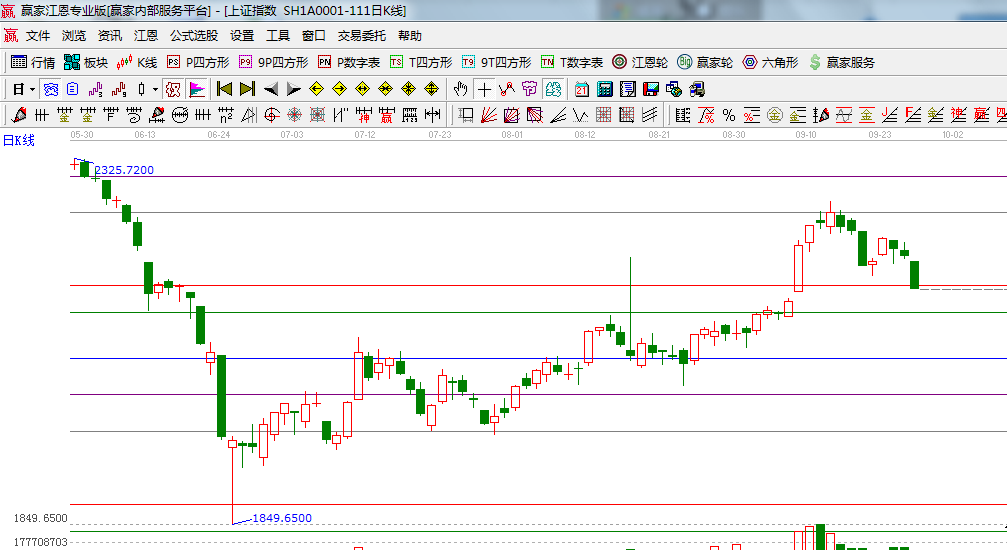Click the calculator icon in the toolbar
This screenshot has width=1007, height=550.
[x=604, y=89]
